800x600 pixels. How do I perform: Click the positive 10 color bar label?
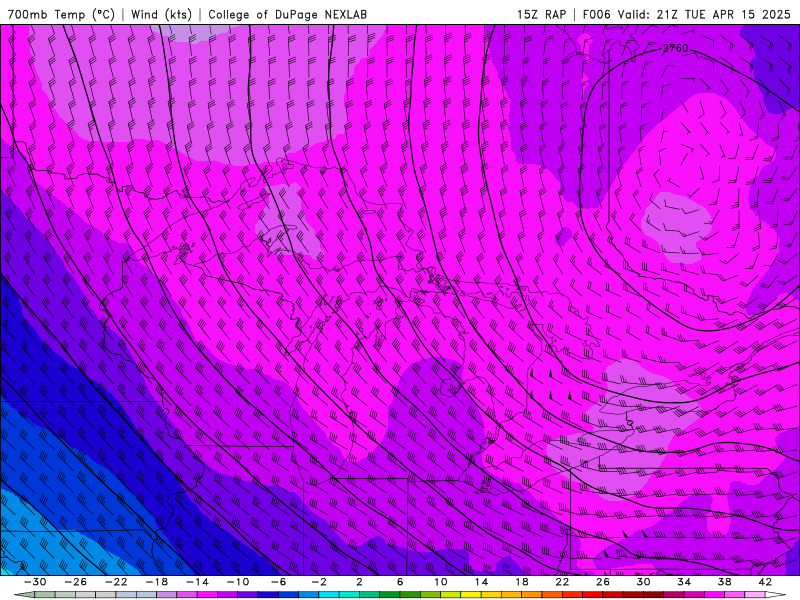(441, 582)
